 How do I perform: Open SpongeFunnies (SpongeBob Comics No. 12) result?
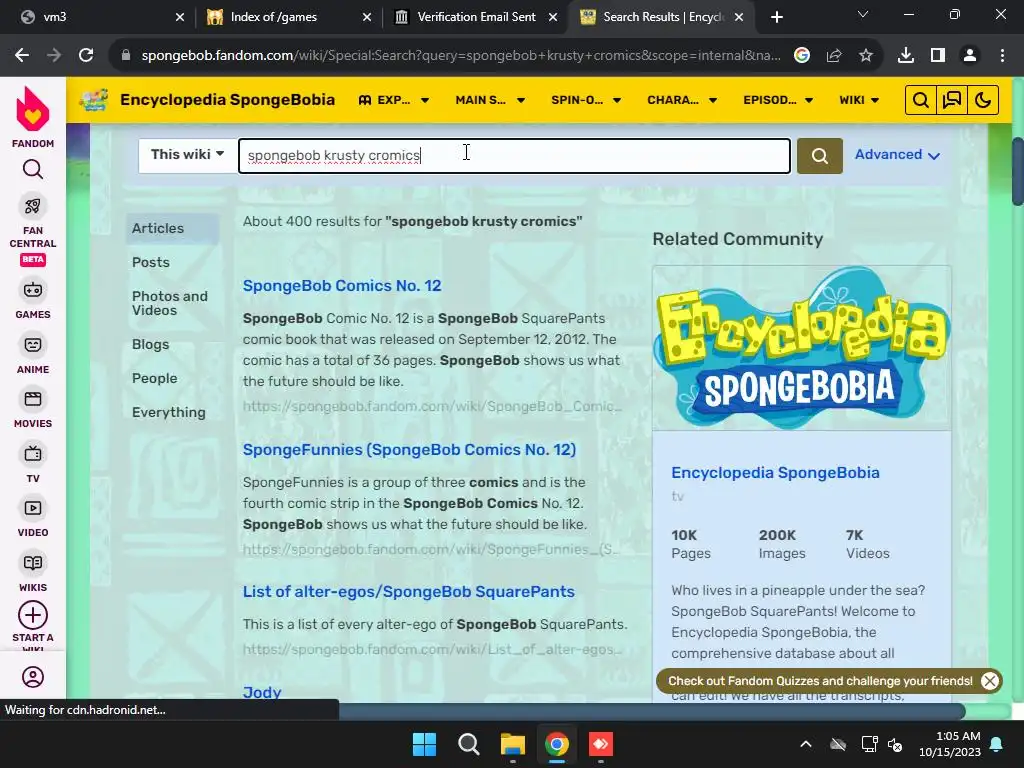(409, 450)
